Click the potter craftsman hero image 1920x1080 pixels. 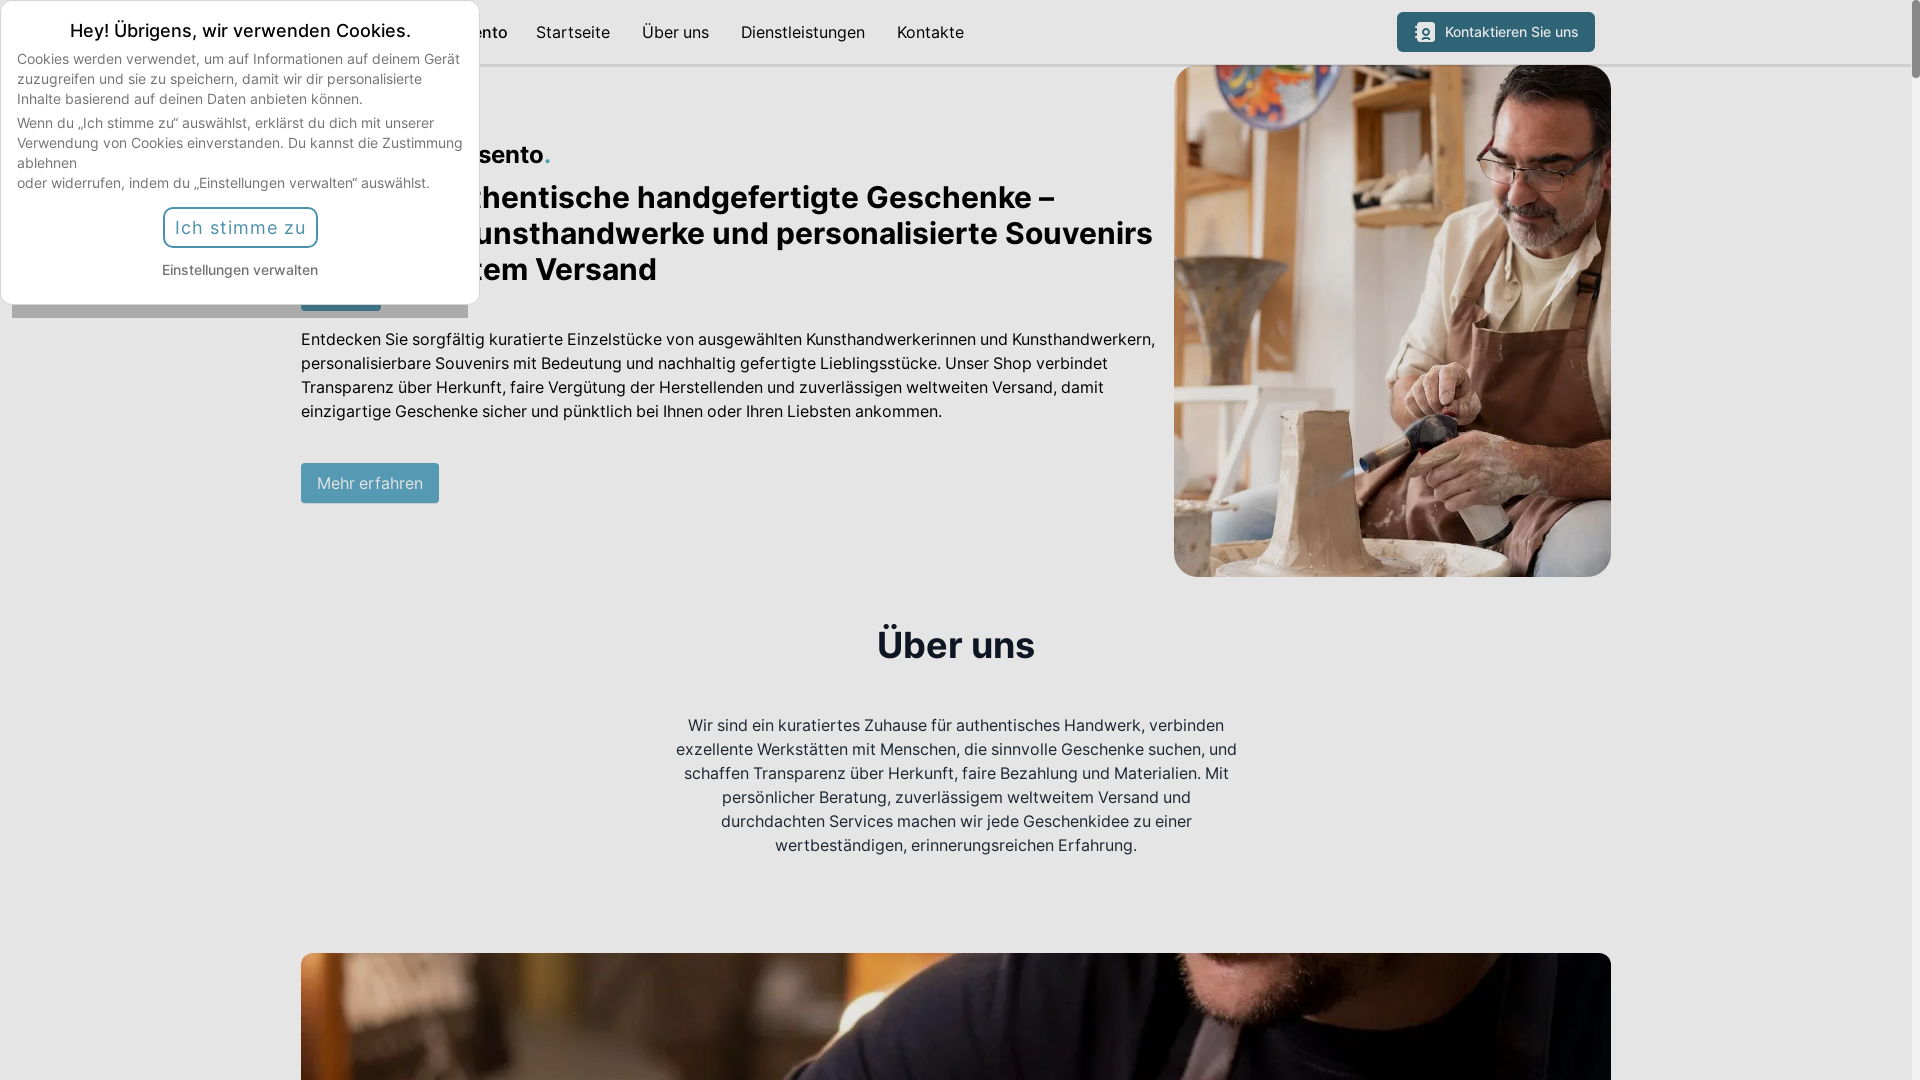point(1392,321)
